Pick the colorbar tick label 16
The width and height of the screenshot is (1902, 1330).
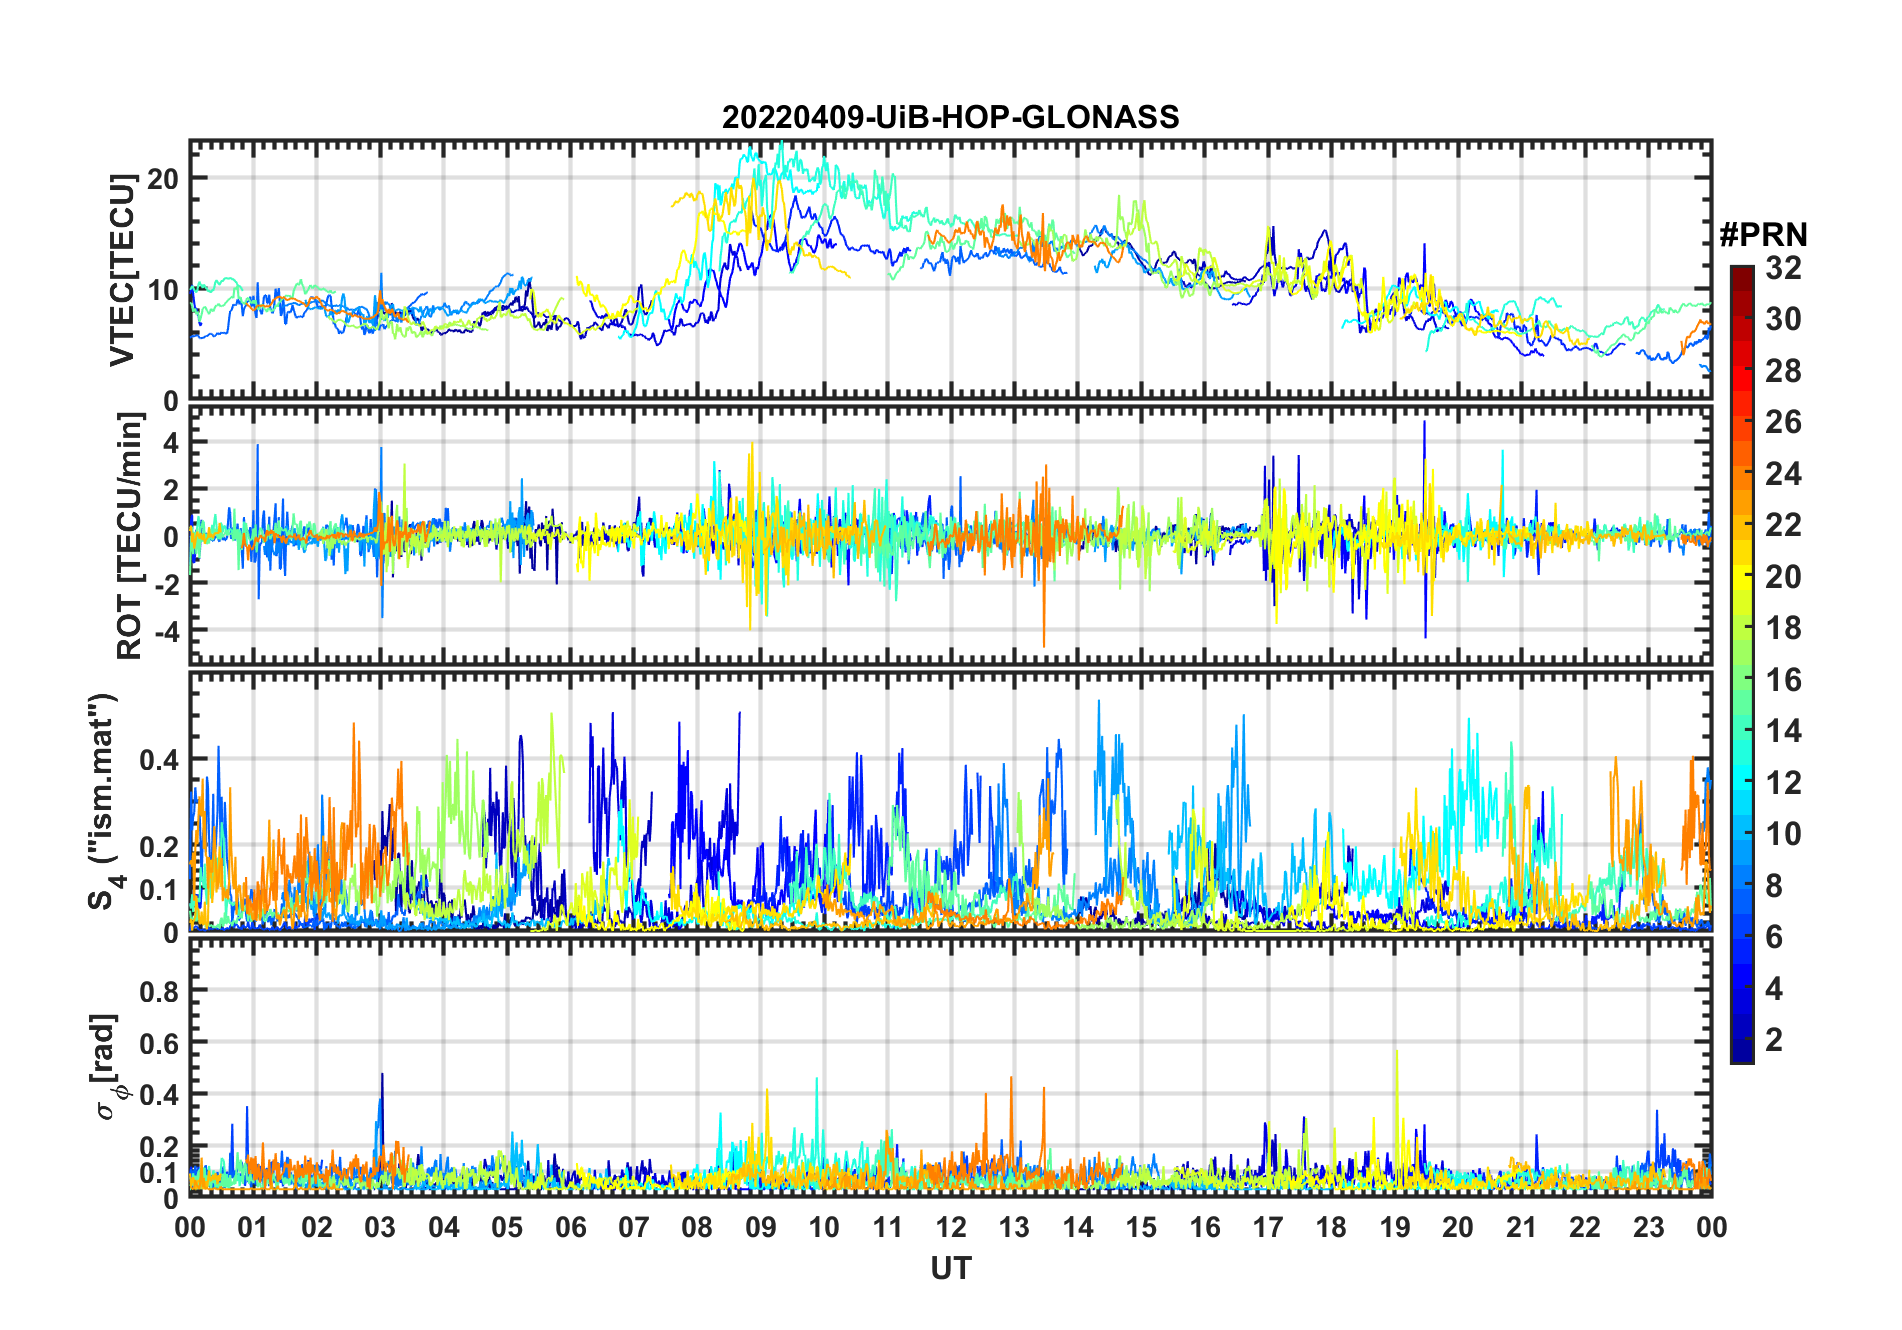tap(1783, 680)
